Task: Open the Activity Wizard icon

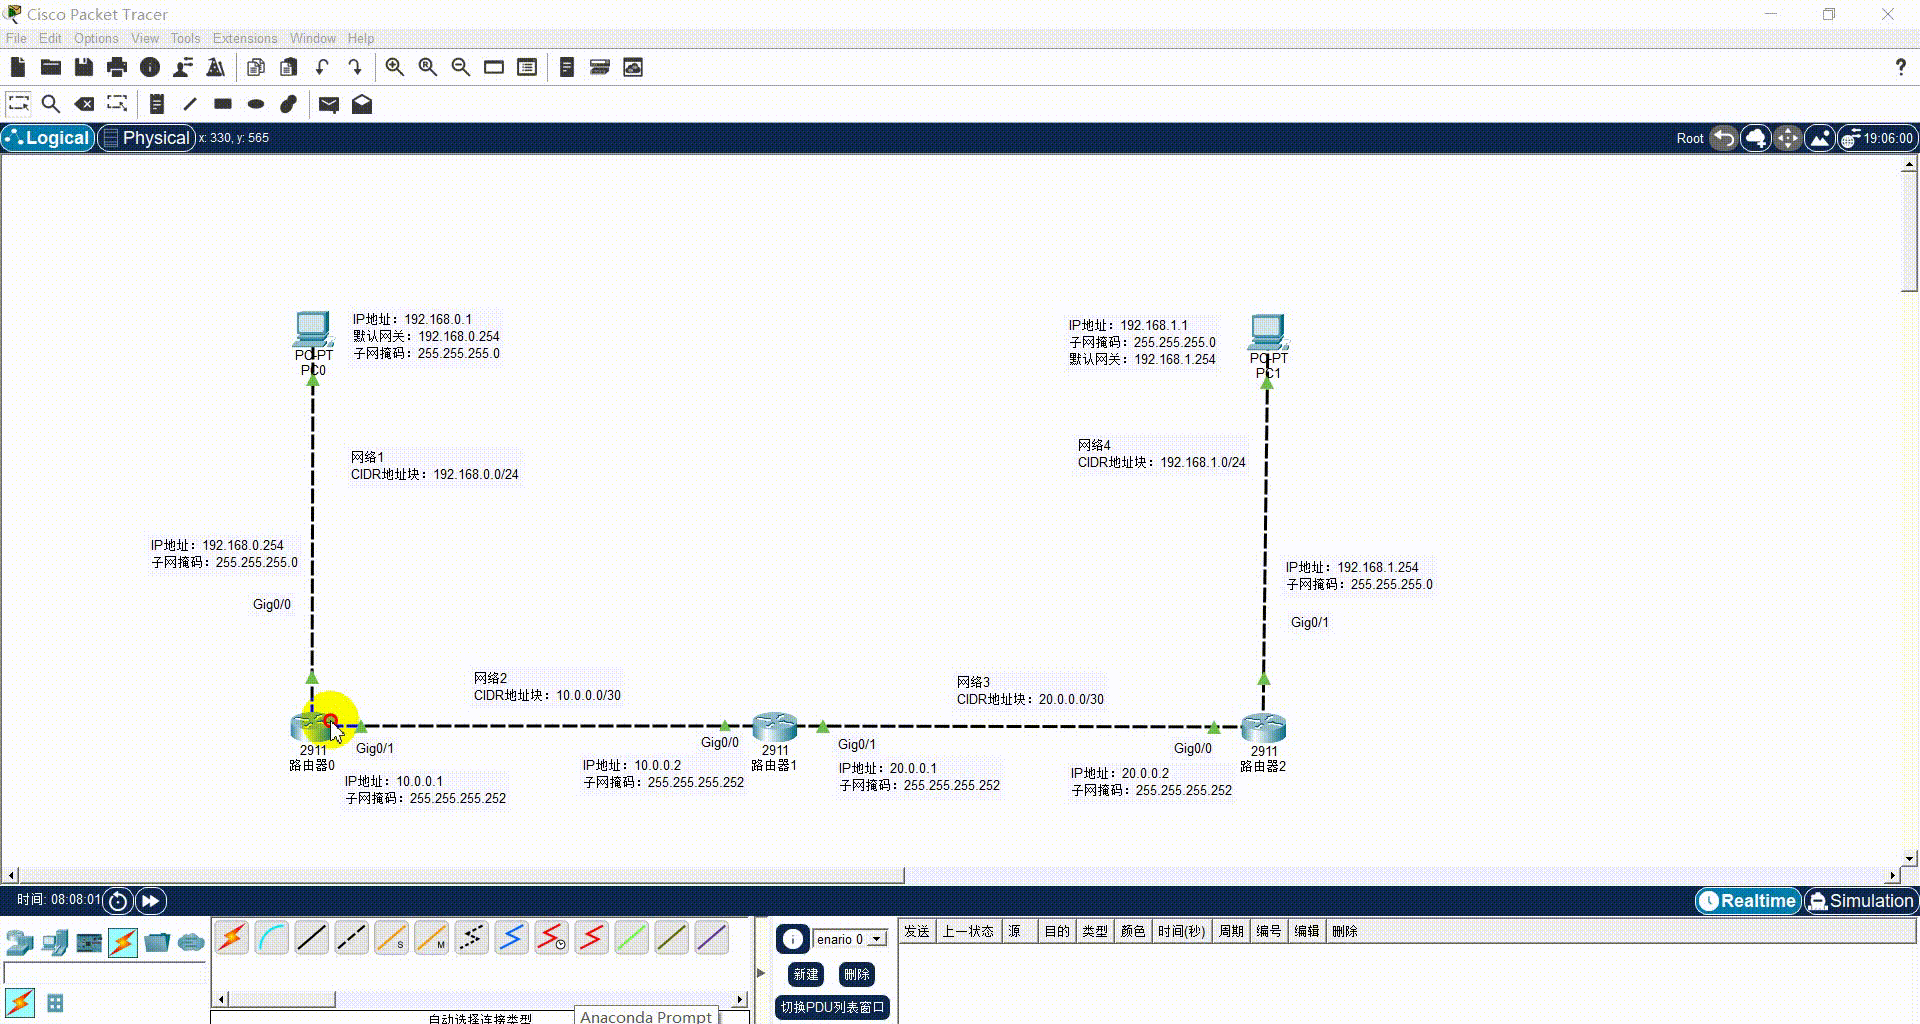Action: 183,67
